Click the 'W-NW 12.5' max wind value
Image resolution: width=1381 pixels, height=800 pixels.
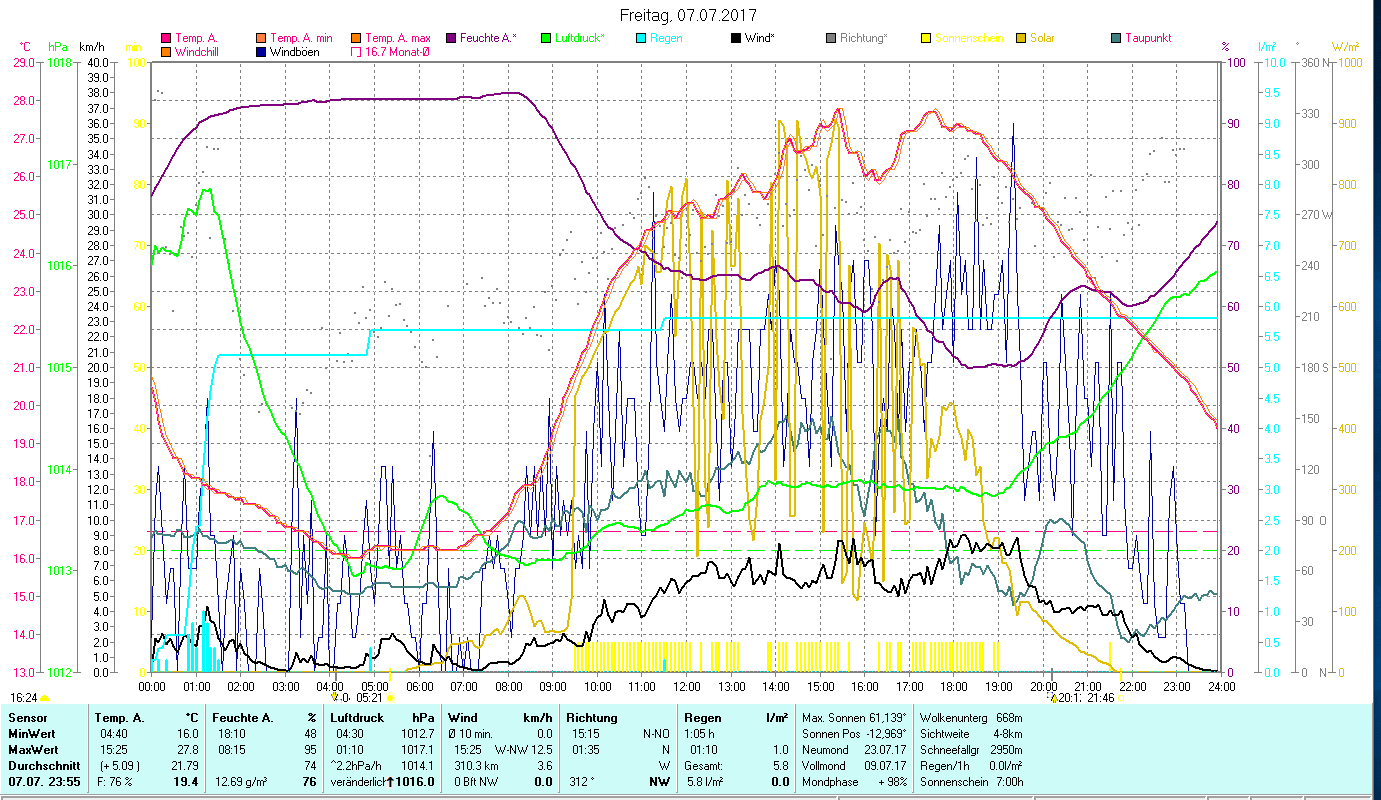tap(524, 750)
